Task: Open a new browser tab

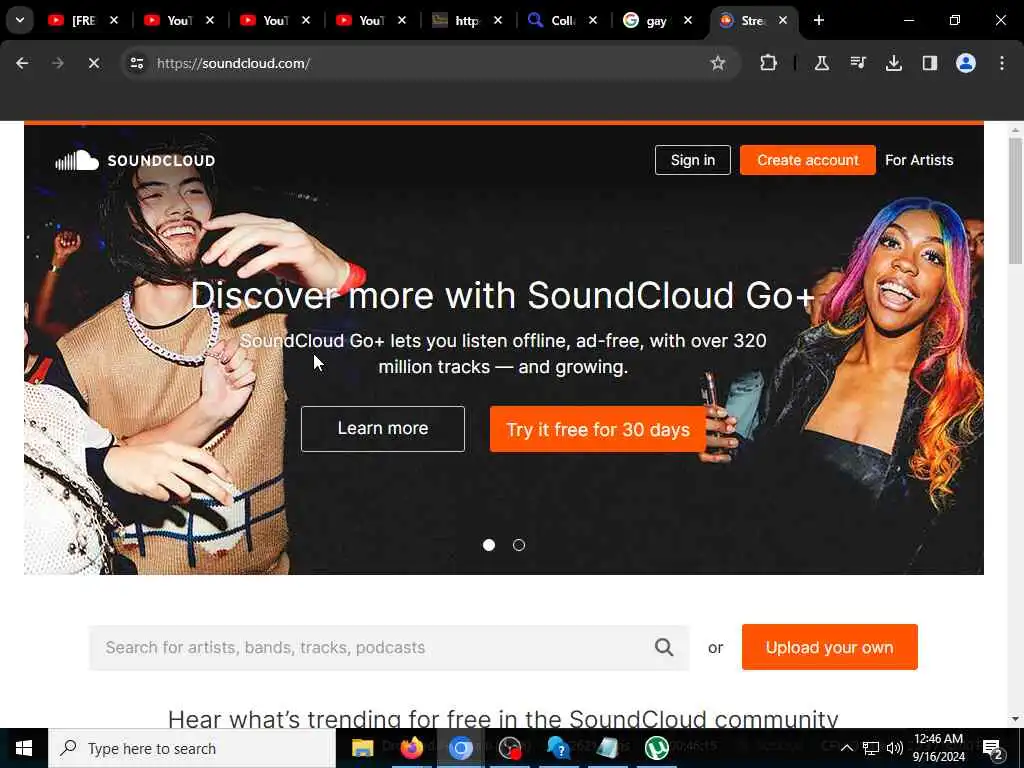Action: 818,20
